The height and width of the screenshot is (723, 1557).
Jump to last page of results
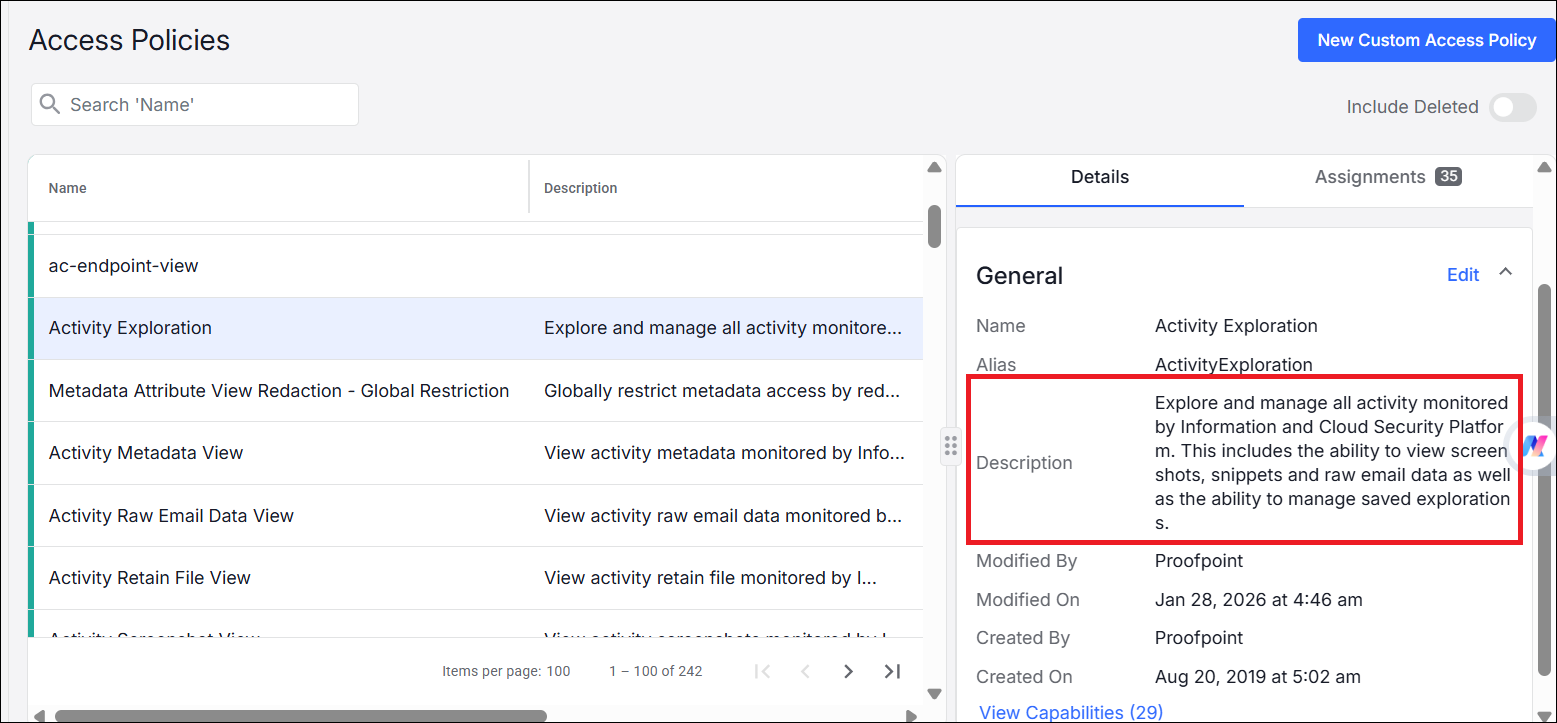[892, 671]
